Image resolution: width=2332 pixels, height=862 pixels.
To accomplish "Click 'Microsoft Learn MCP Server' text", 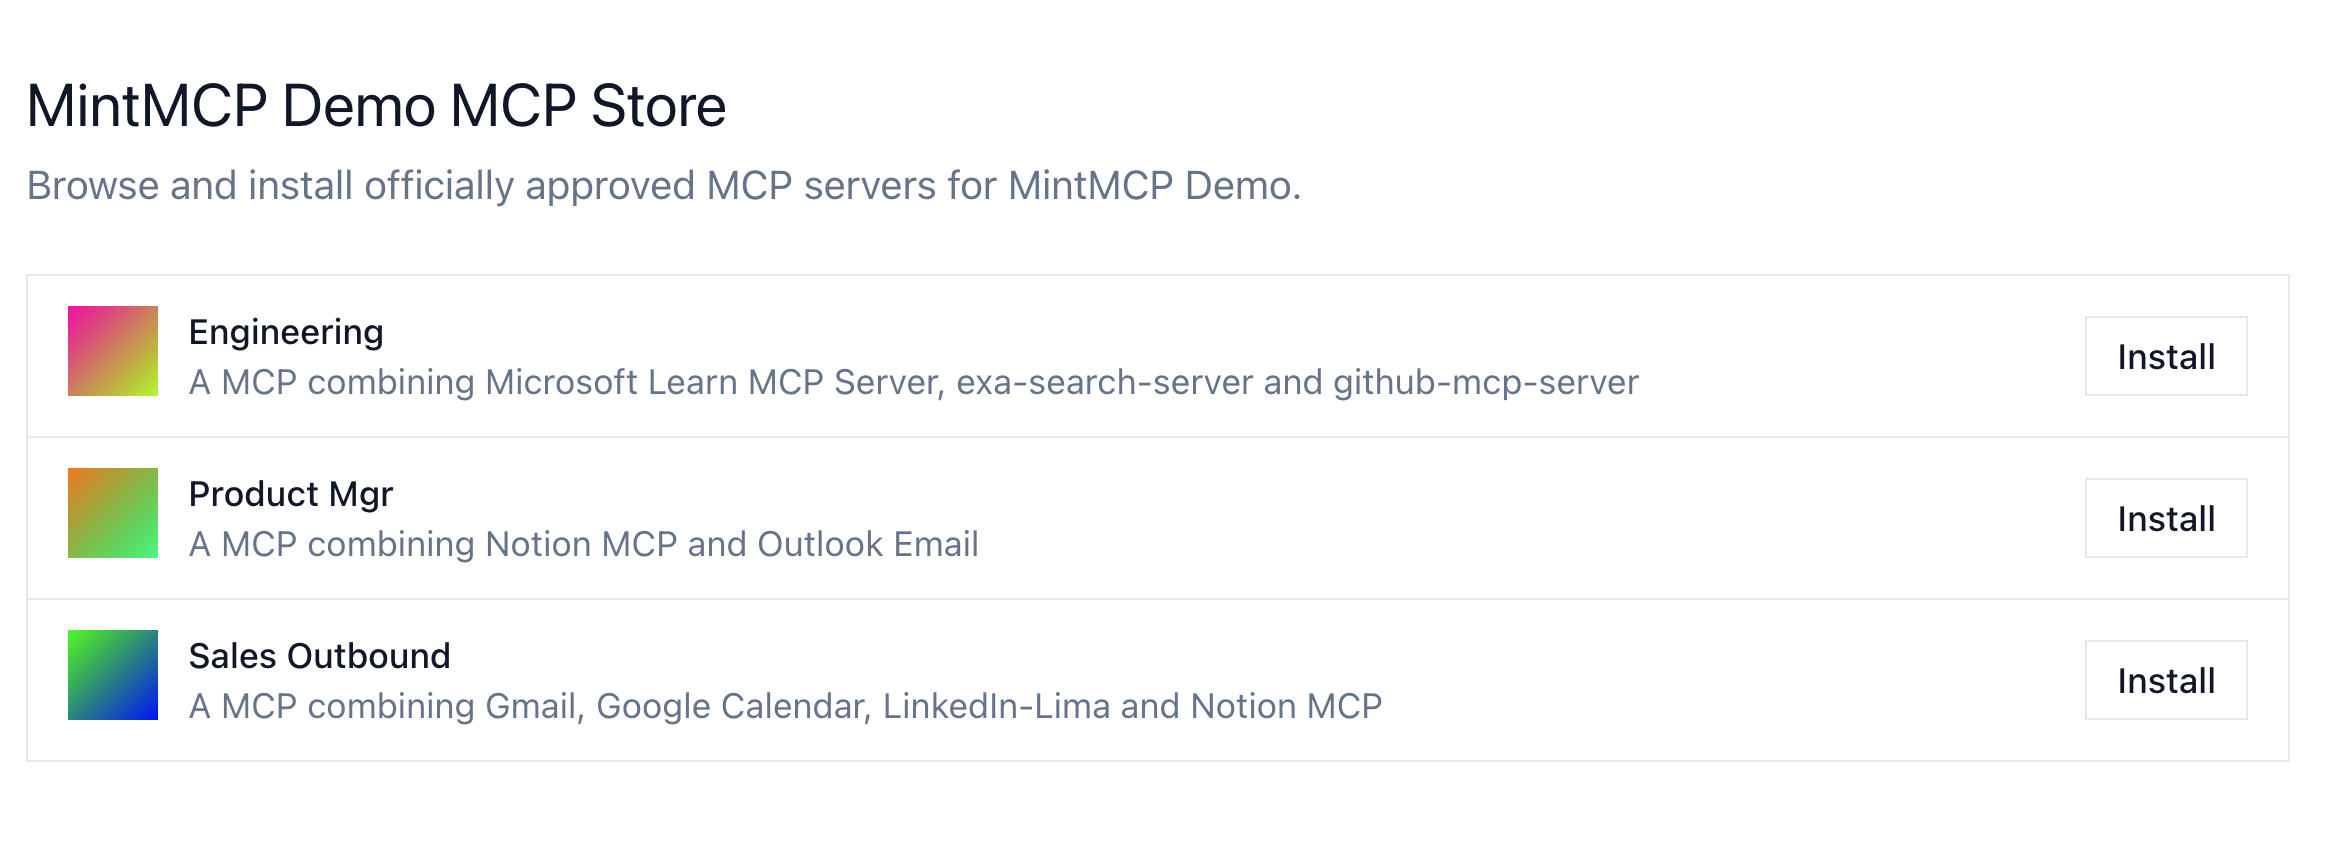I will tap(714, 382).
